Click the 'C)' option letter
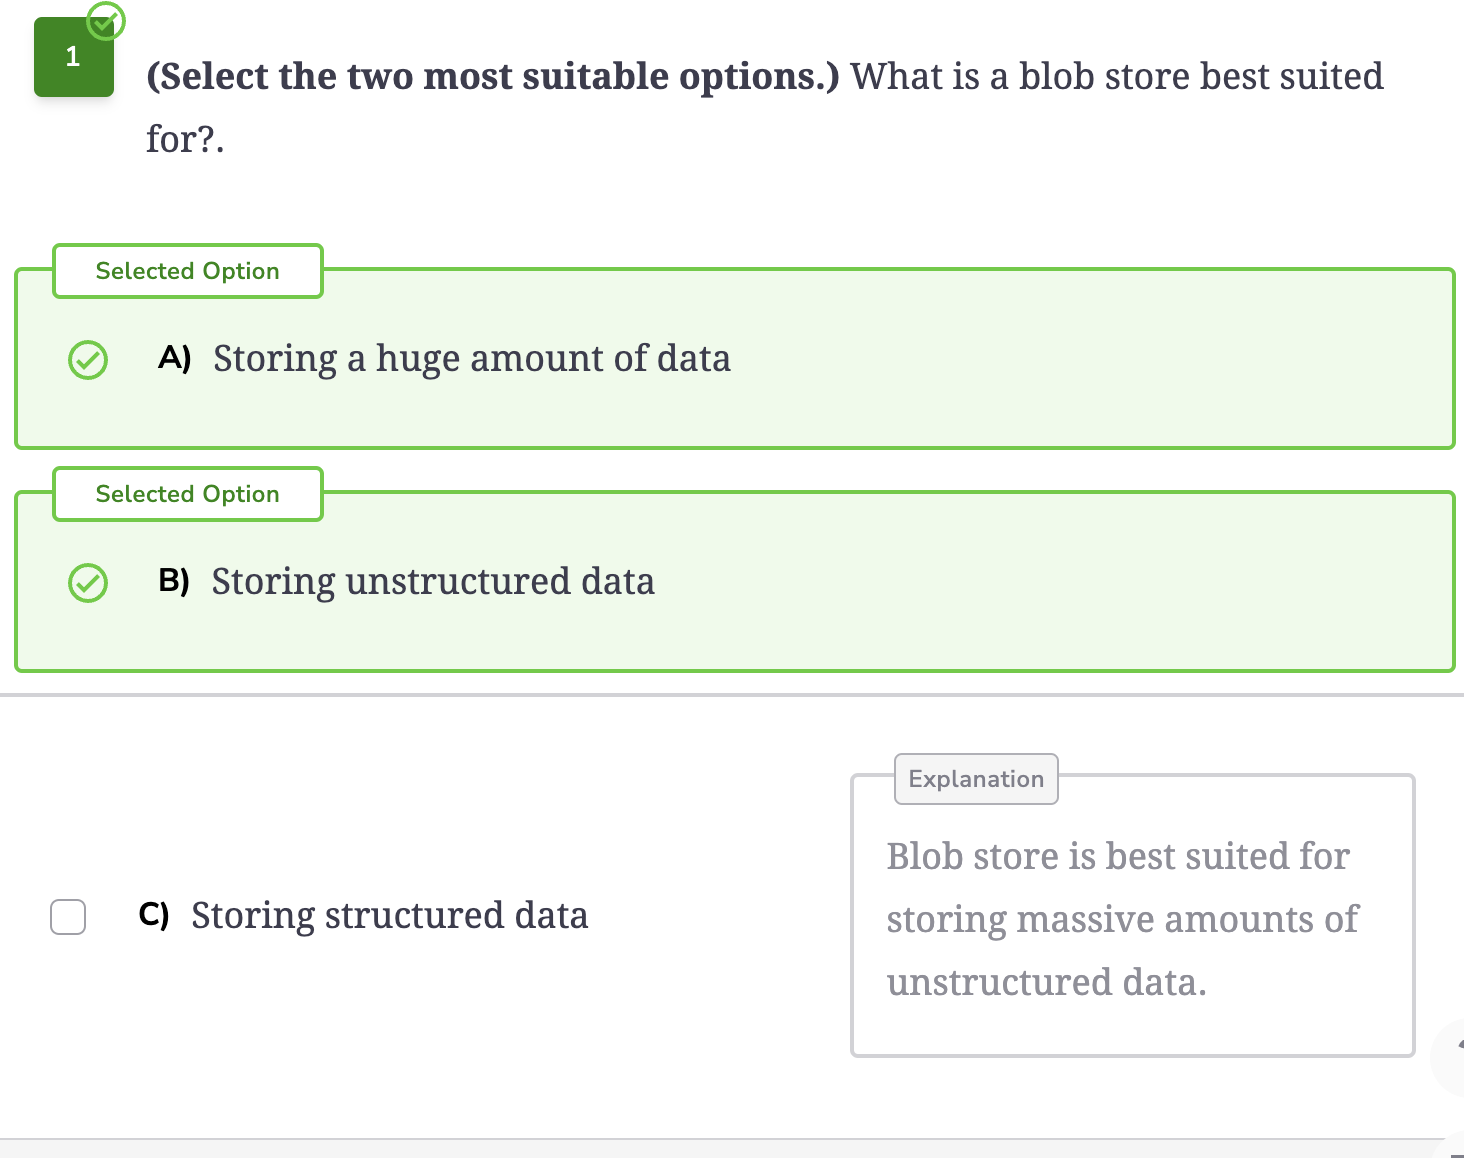 coord(154,914)
